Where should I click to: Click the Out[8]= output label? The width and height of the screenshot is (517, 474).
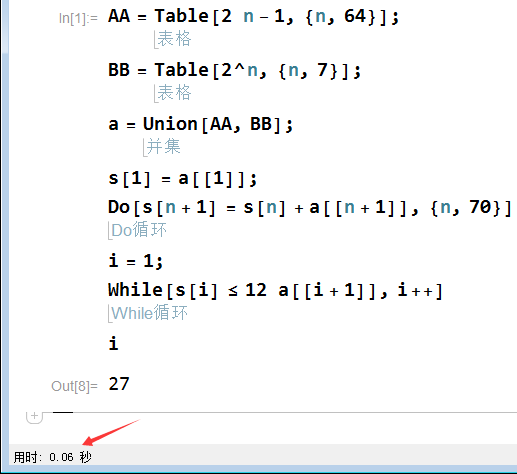point(74,386)
